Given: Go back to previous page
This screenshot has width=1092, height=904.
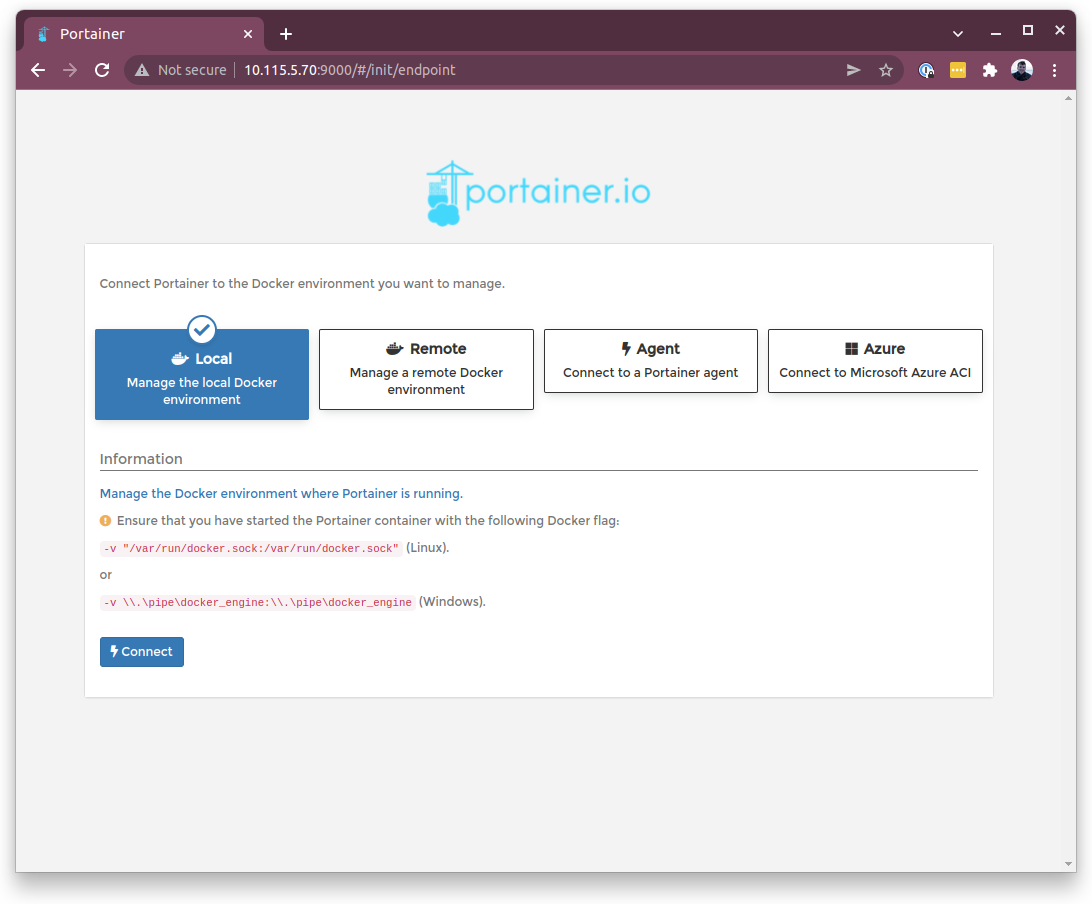Looking at the screenshot, I should (x=38, y=70).
